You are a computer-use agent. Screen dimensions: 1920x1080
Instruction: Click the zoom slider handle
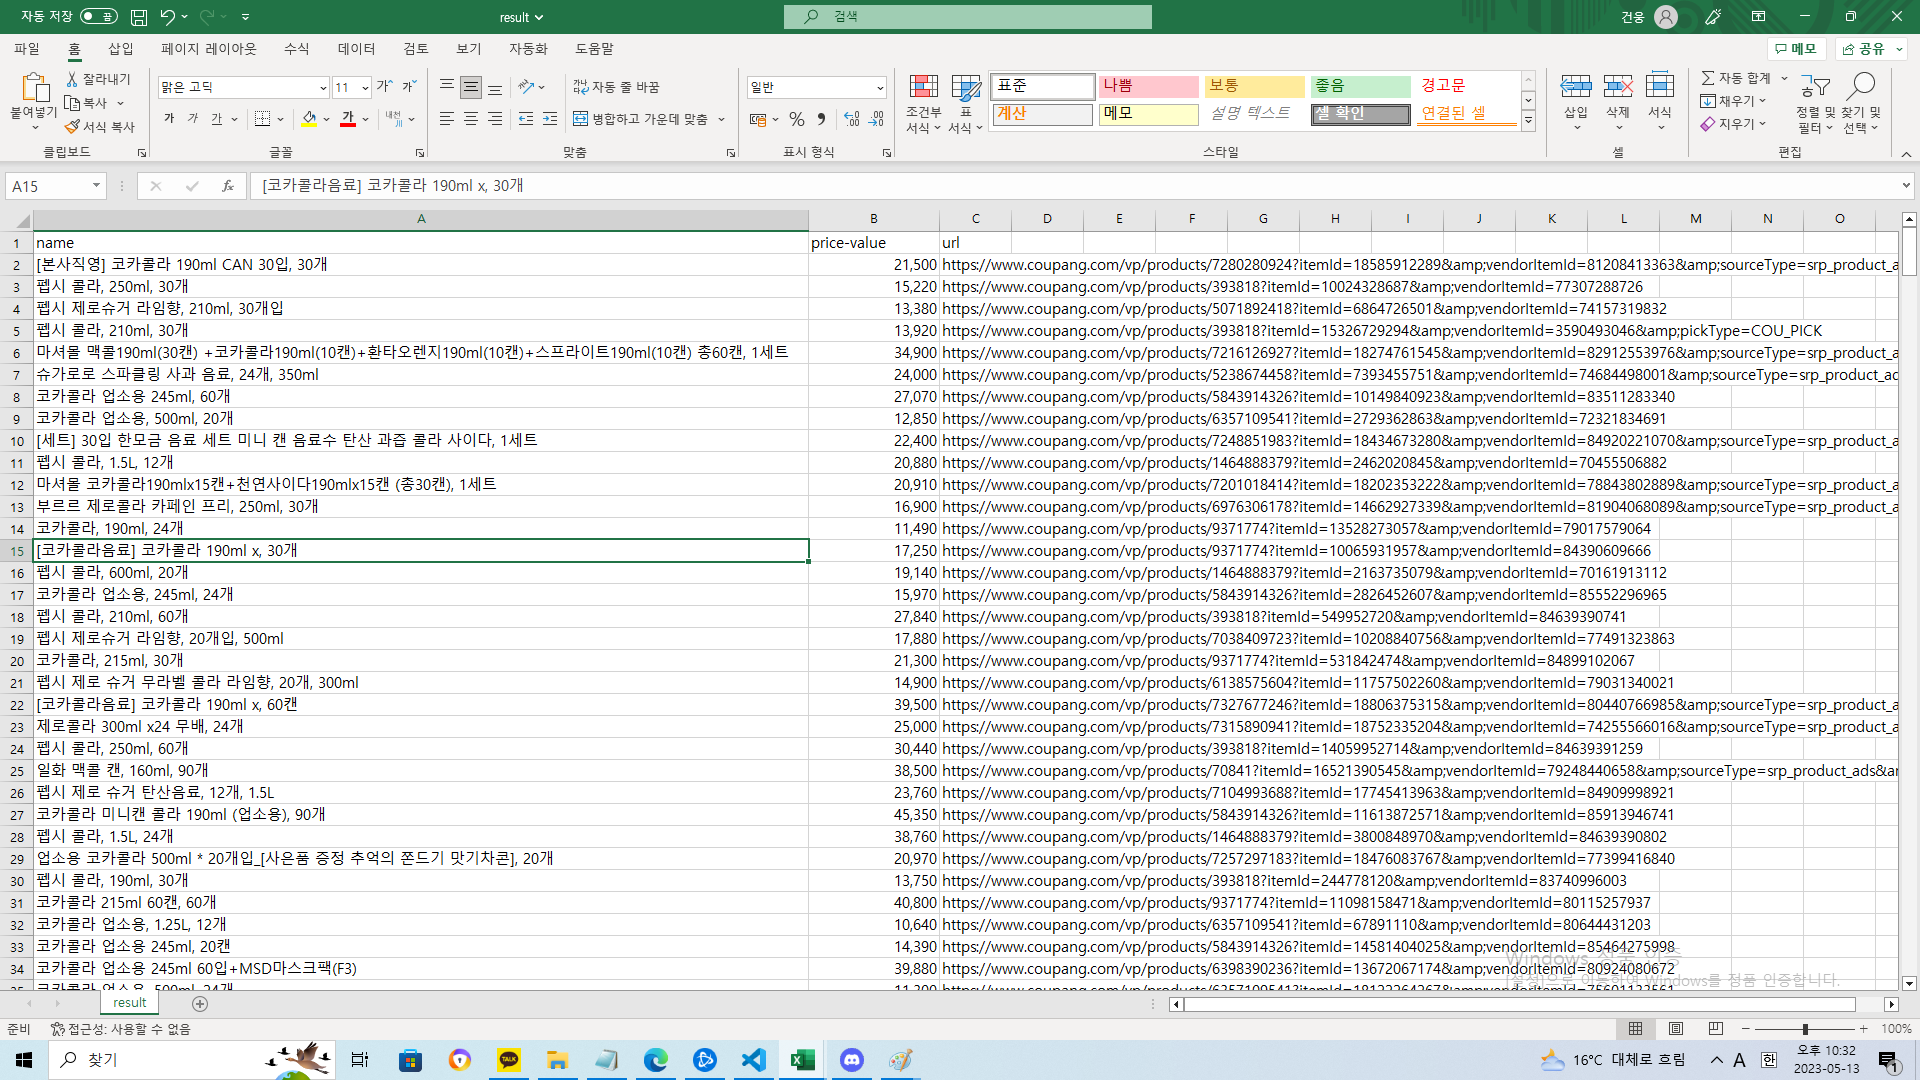[x=1805, y=1028]
